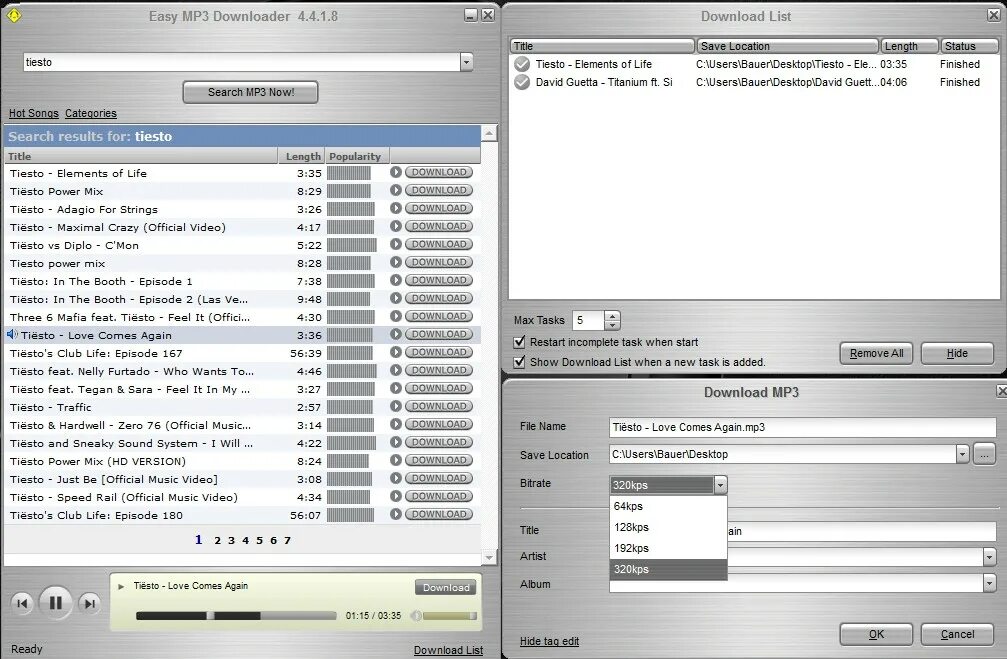The image size is (1007, 659).
Task: Download Tiësto feat. Nelly Furtado track
Action: (x=439, y=370)
